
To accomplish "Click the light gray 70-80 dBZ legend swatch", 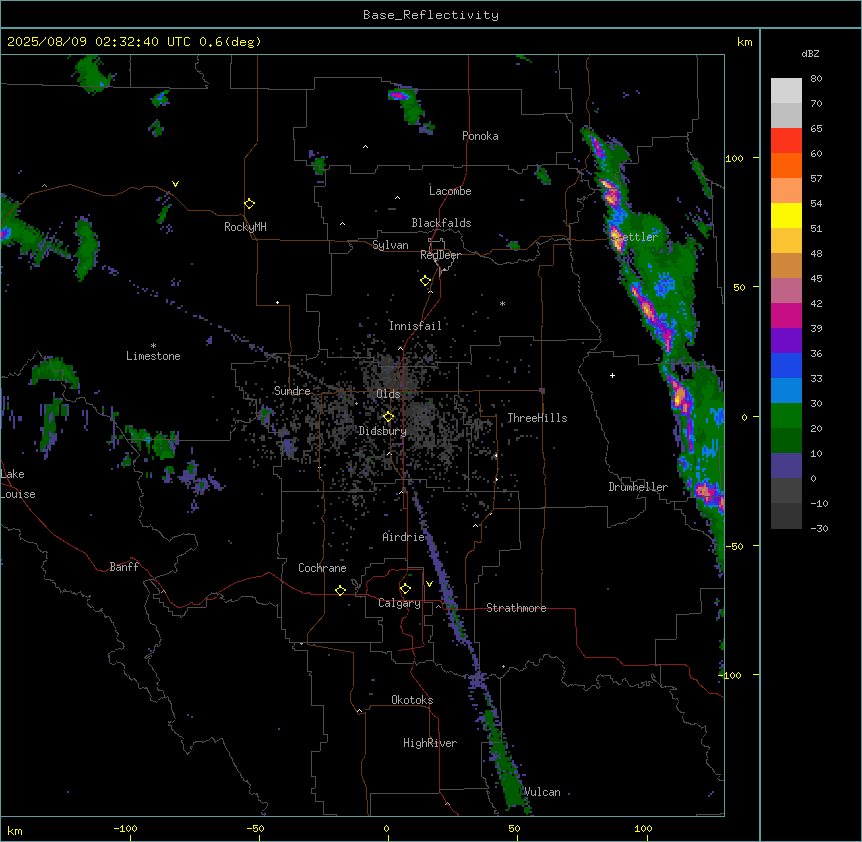I will (786, 91).
